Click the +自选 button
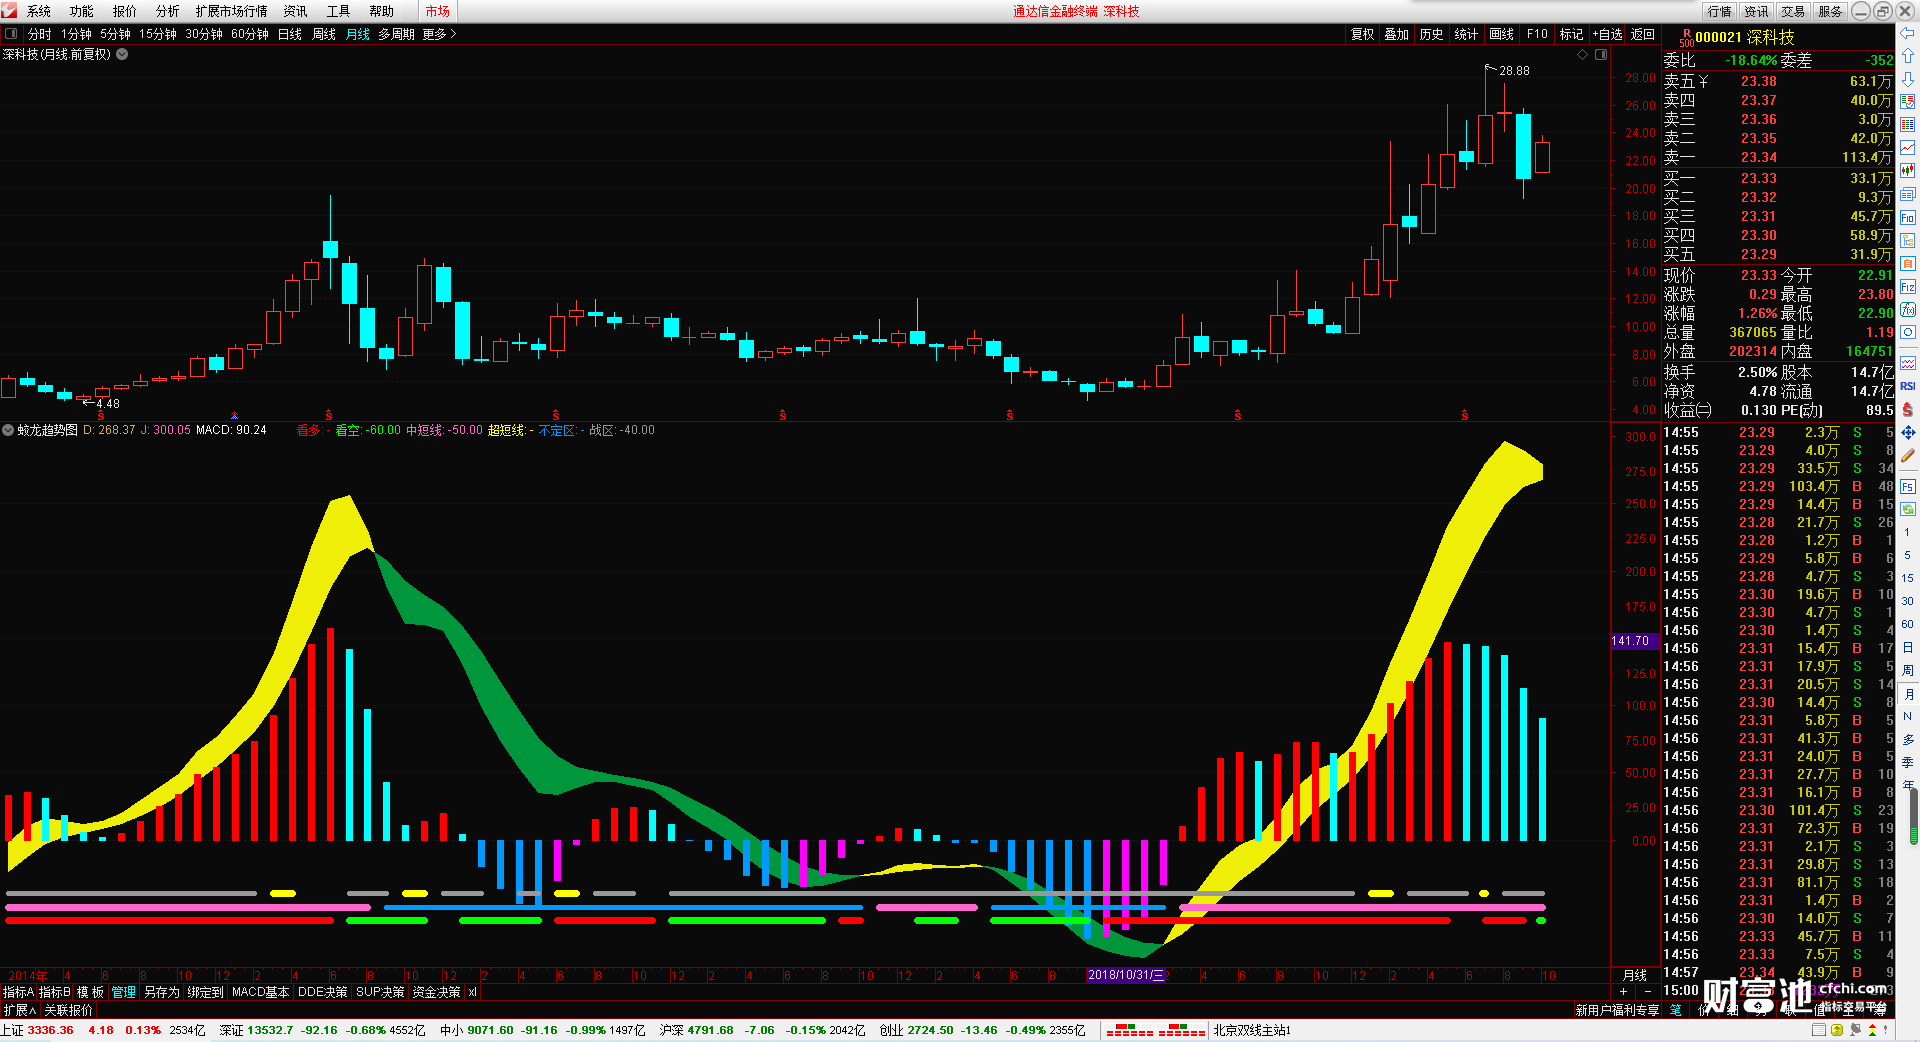The width and height of the screenshot is (1920, 1042). click(1607, 34)
